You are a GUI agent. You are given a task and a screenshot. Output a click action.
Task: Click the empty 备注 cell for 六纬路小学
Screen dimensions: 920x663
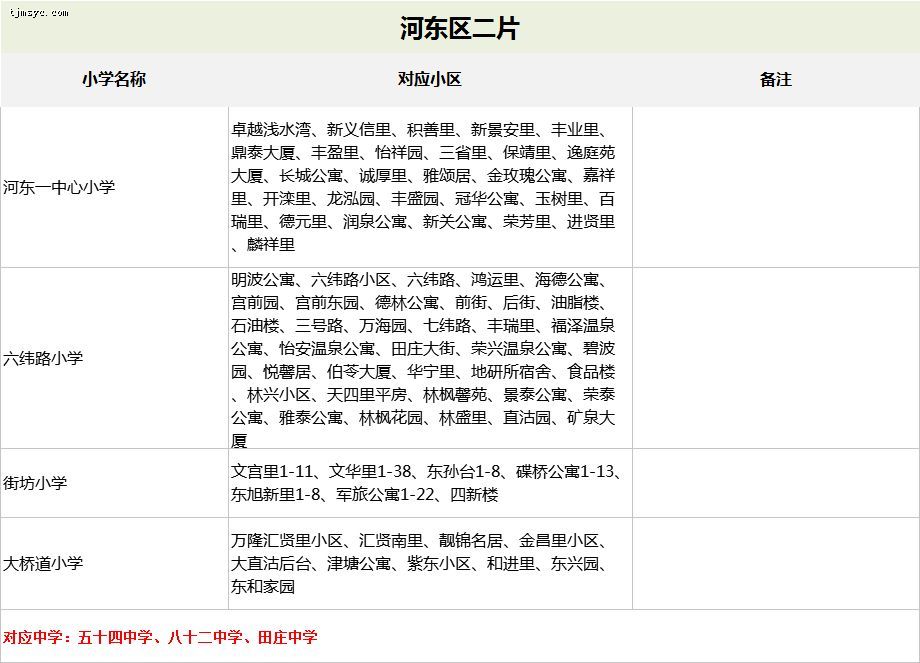pos(775,358)
